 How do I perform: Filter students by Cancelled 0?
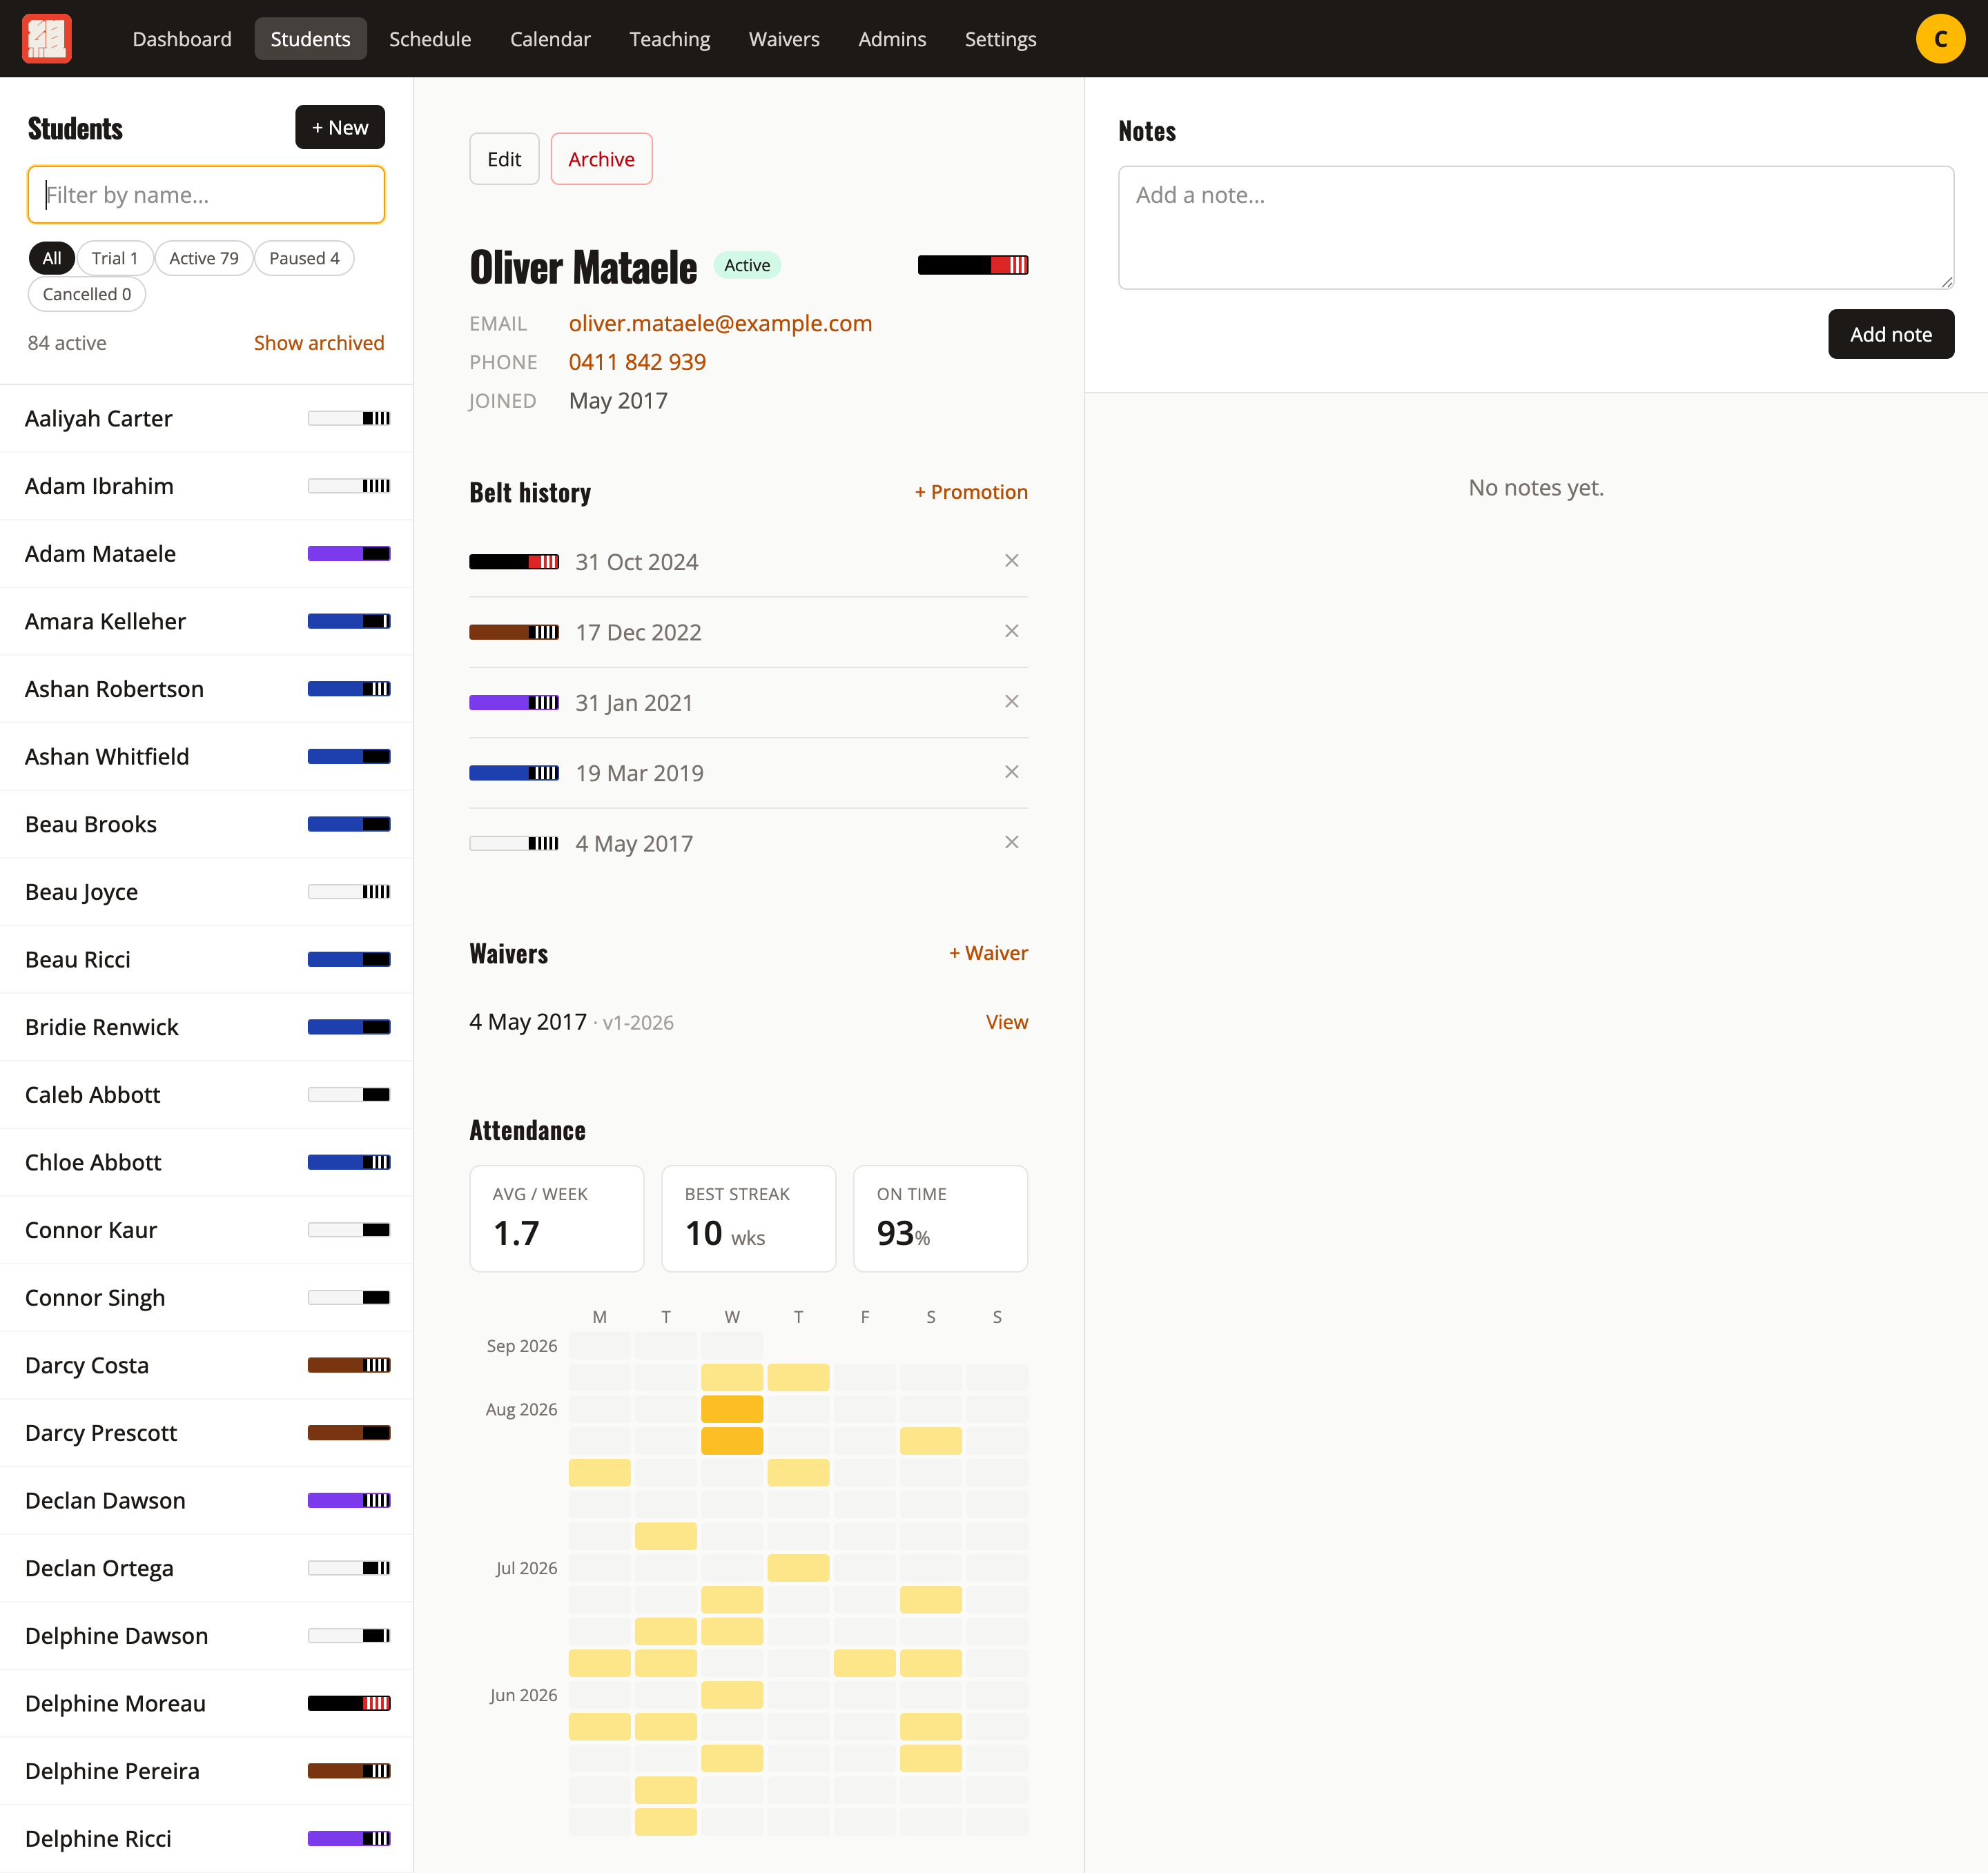[87, 294]
